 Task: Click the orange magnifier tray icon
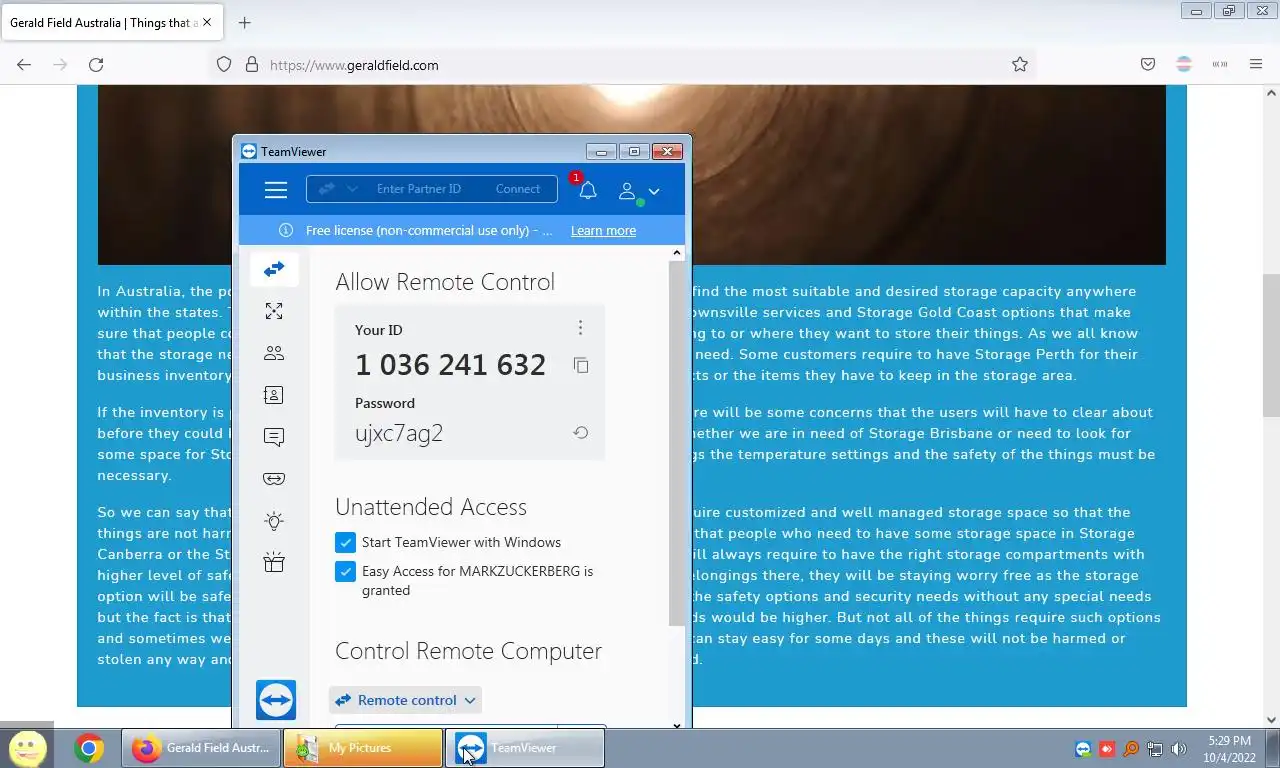coord(1131,749)
